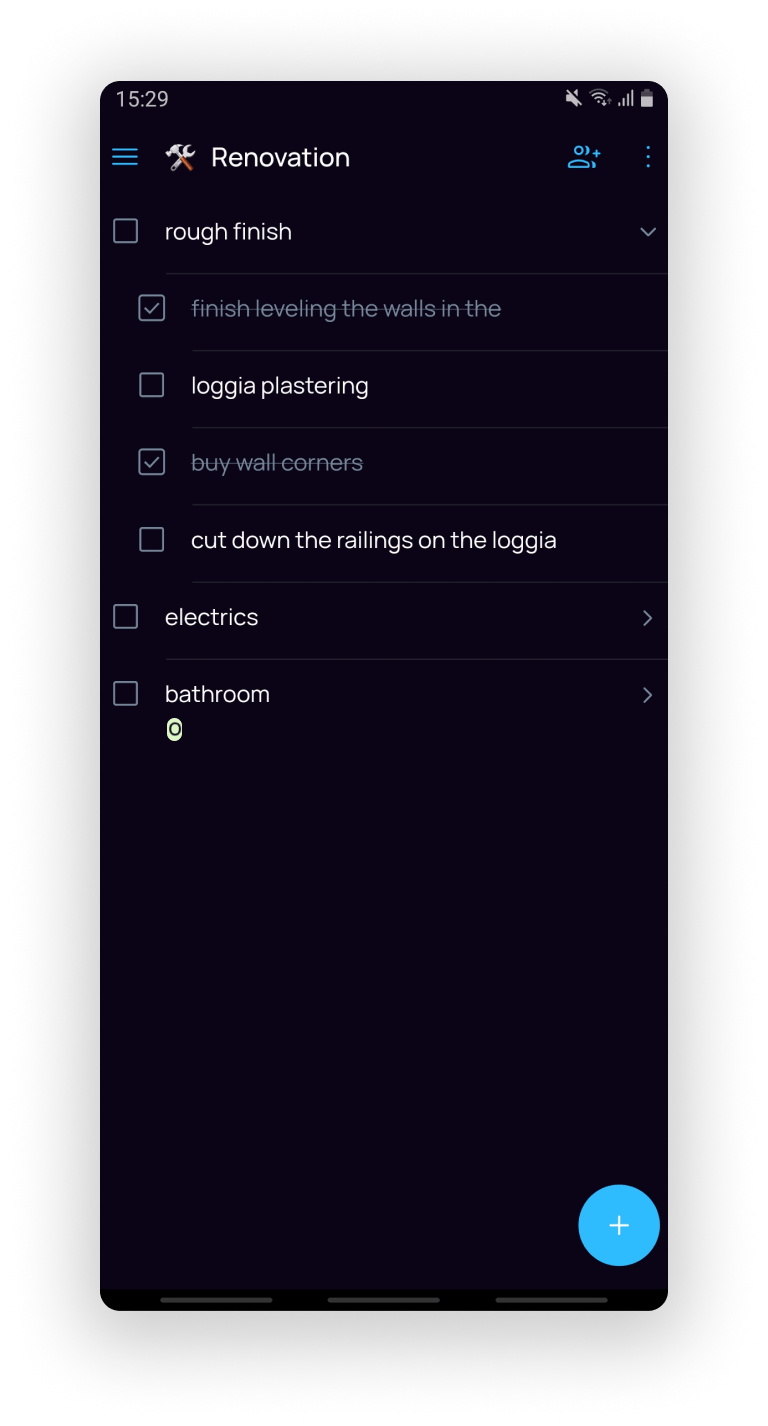Select the 'electrics' task label
The width and height of the screenshot is (768, 1426).
point(212,617)
